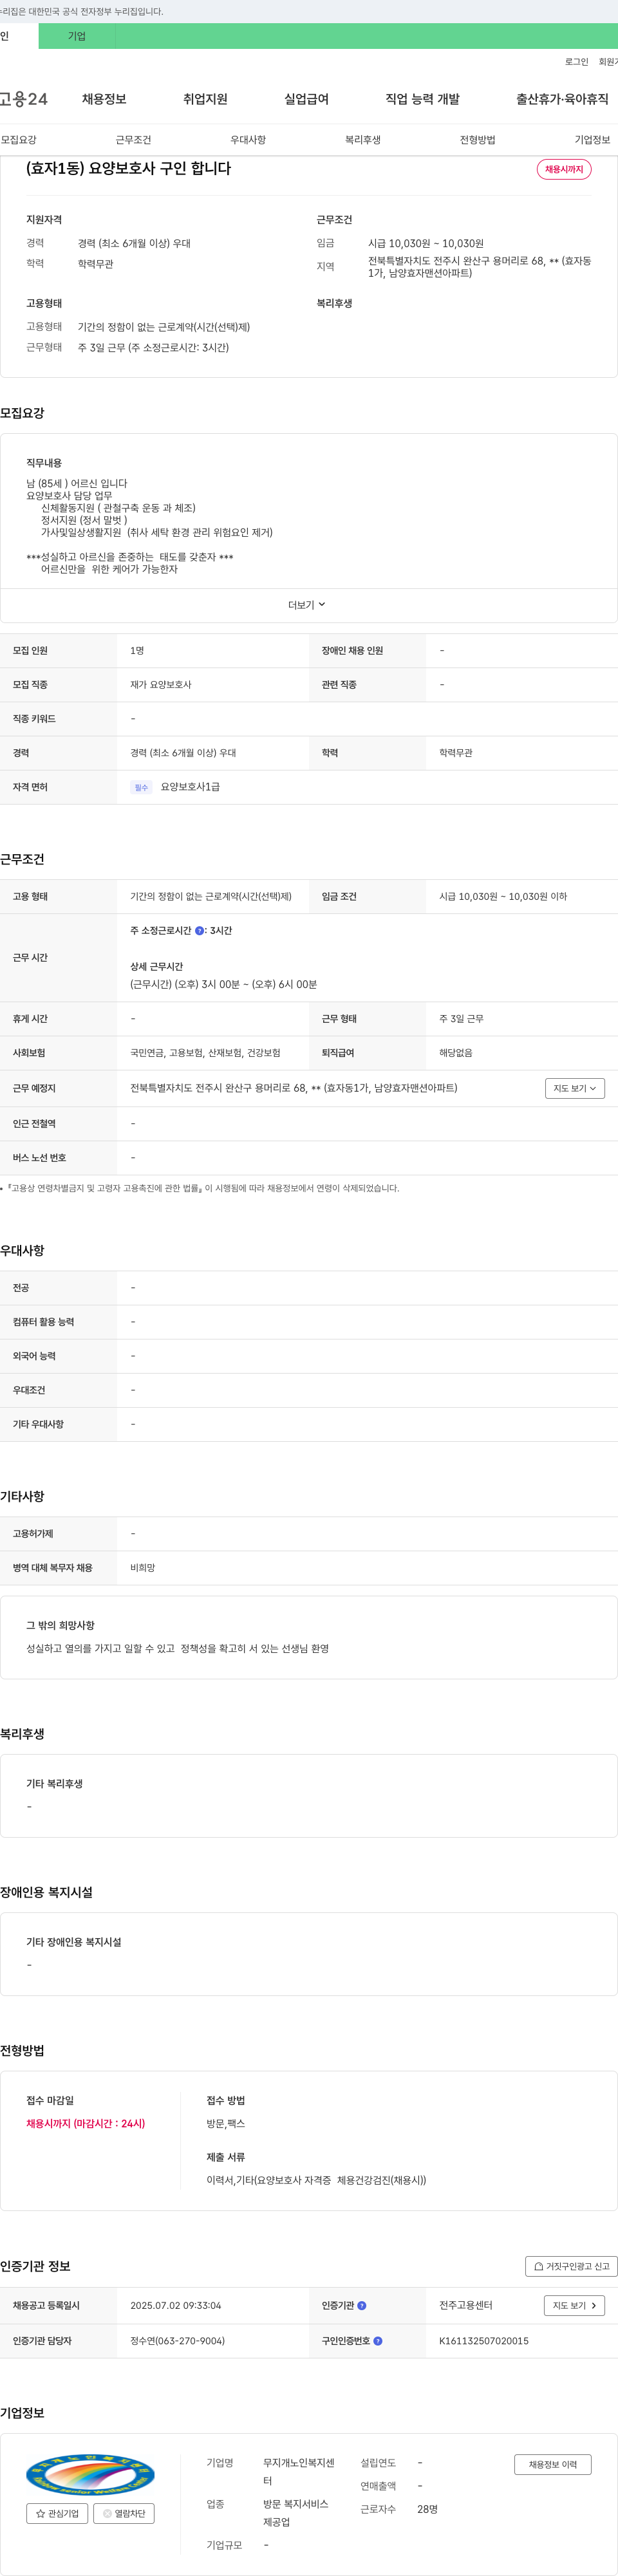The image size is (618, 2576).
Task: Open the 출산휴가·육아휴직 menu
Action: [562, 99]
